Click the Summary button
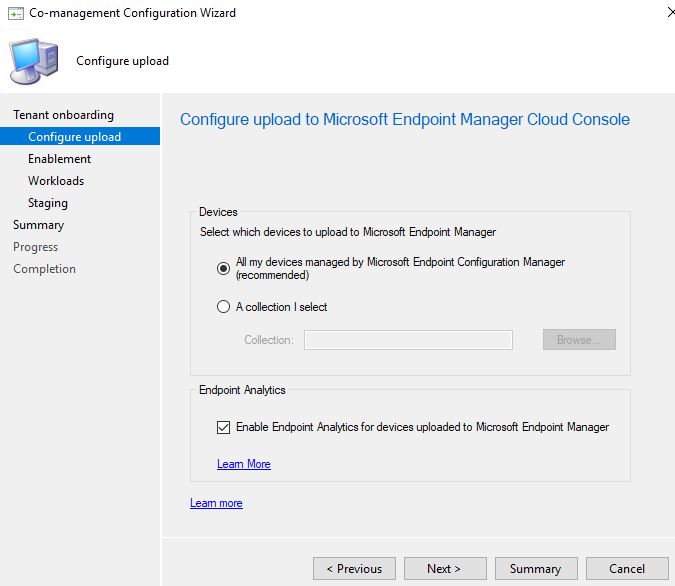 click(x=536, y=569)
